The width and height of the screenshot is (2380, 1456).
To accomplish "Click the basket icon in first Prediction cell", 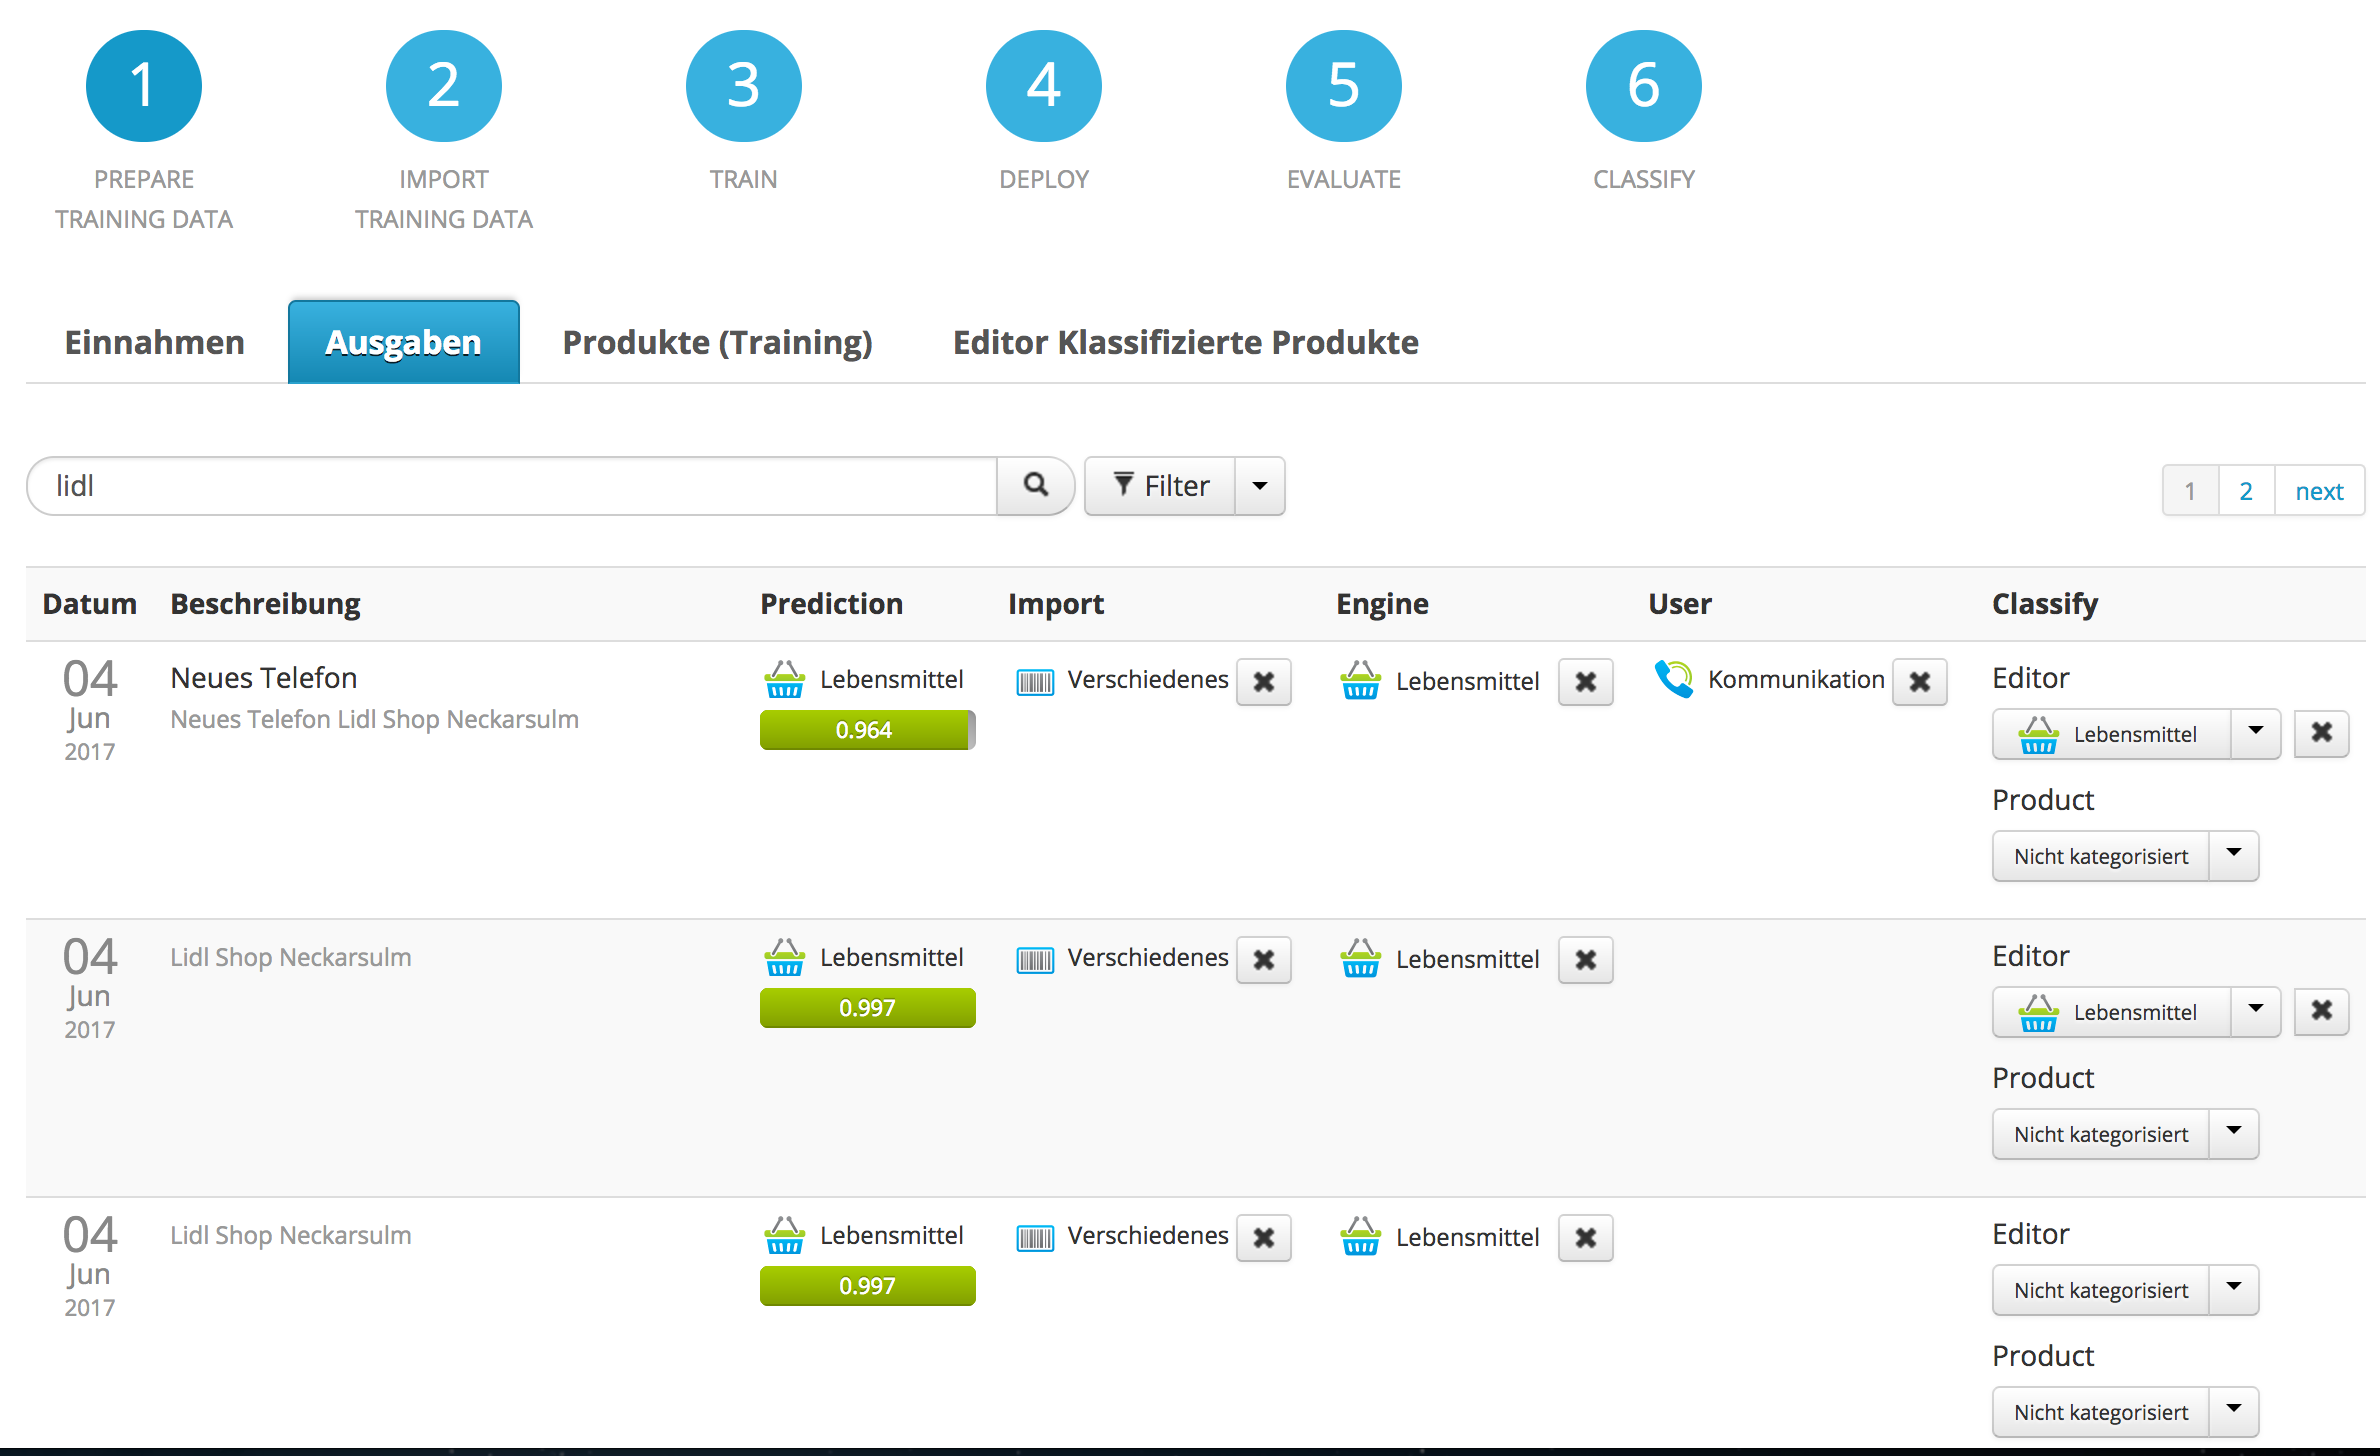I will point(785,679).
